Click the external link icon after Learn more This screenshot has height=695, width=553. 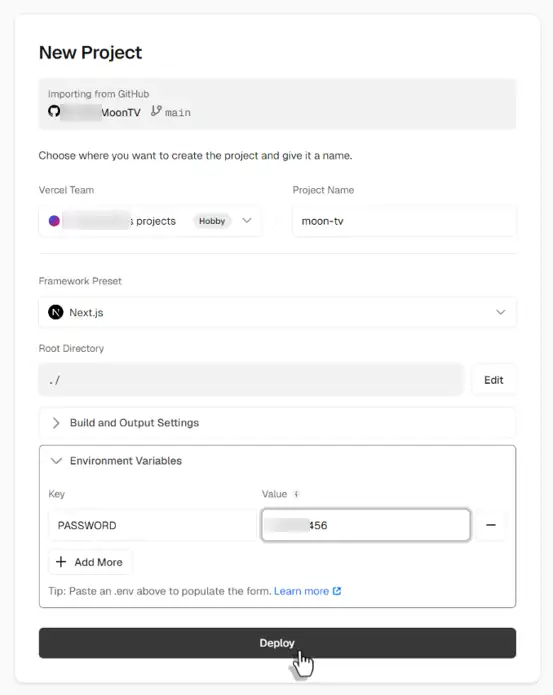[337, 591]
